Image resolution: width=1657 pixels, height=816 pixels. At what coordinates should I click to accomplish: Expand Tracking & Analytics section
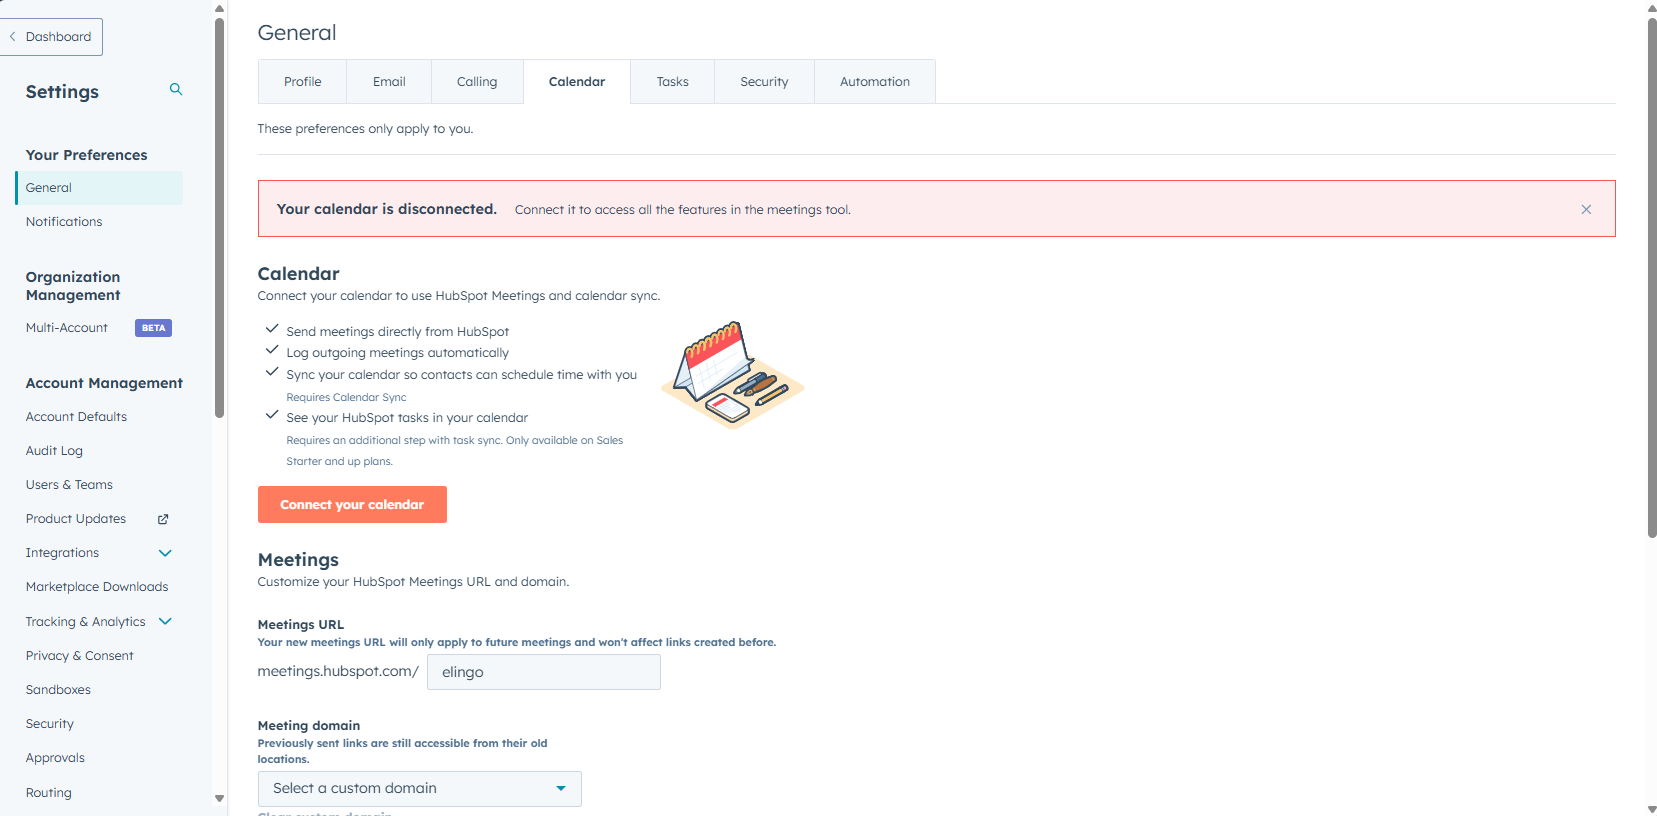[166, 622]
